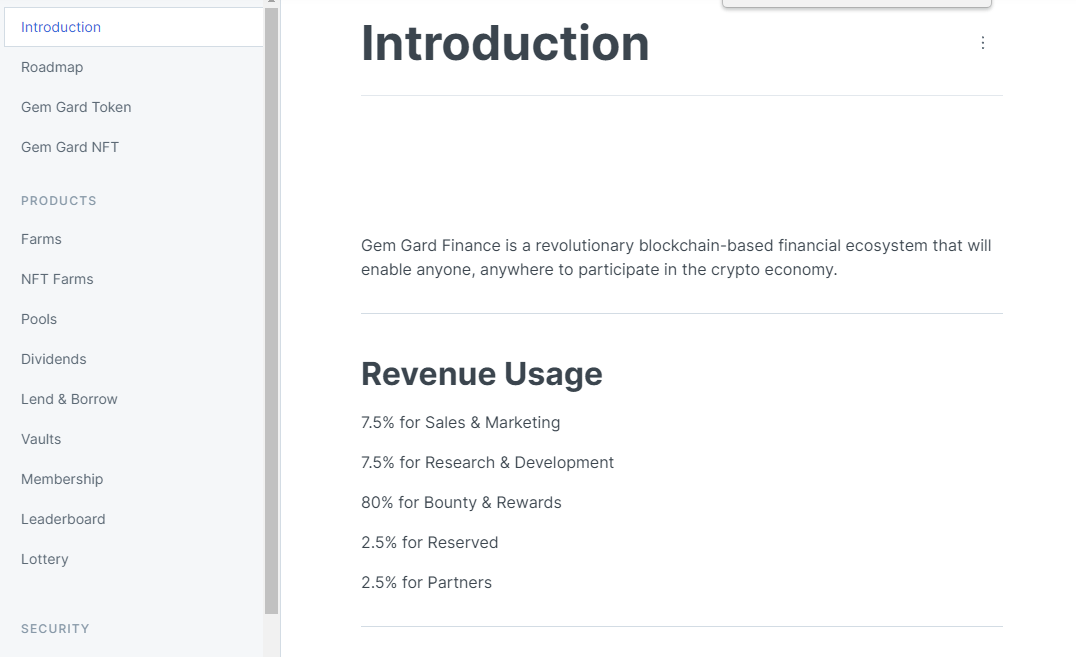Click the SECURITY section header
This screenshot has height=657, width=1076.
(x=55, y=628)
